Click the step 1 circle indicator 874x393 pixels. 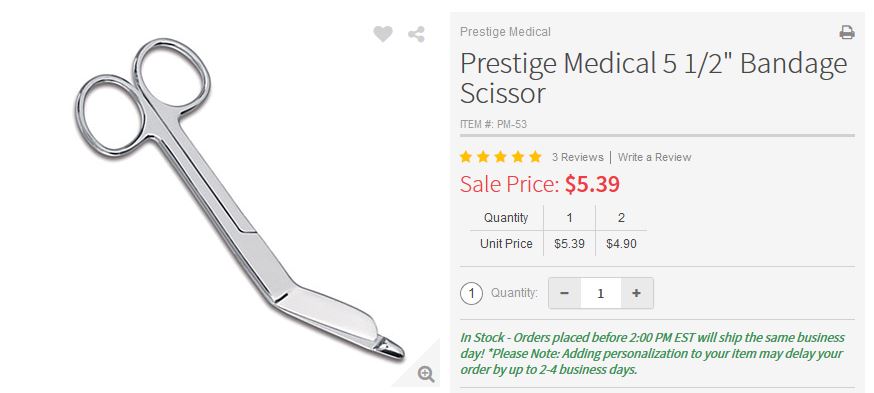pos(471,293)
